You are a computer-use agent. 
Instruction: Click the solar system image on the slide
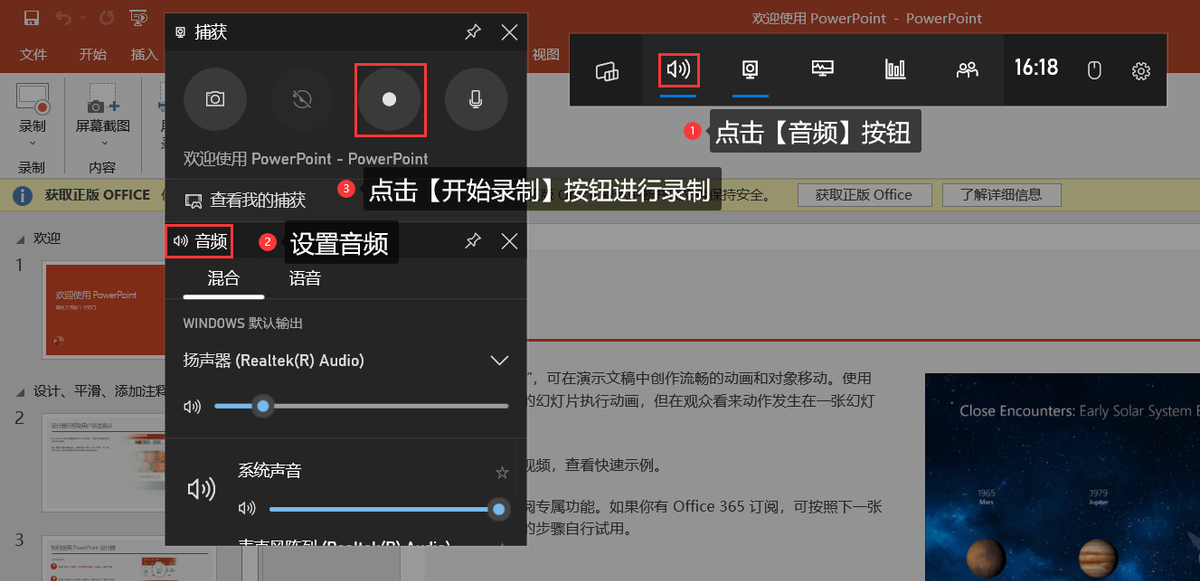pyautogui.click(x=1062, y=477)
